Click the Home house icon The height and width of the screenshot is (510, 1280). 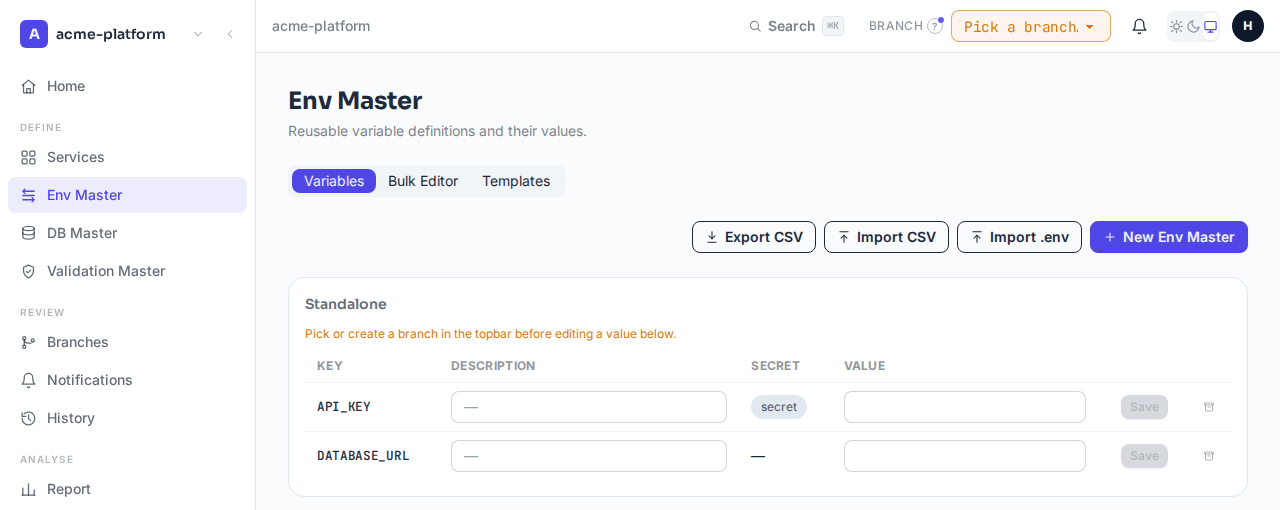[x=28, y=86]
